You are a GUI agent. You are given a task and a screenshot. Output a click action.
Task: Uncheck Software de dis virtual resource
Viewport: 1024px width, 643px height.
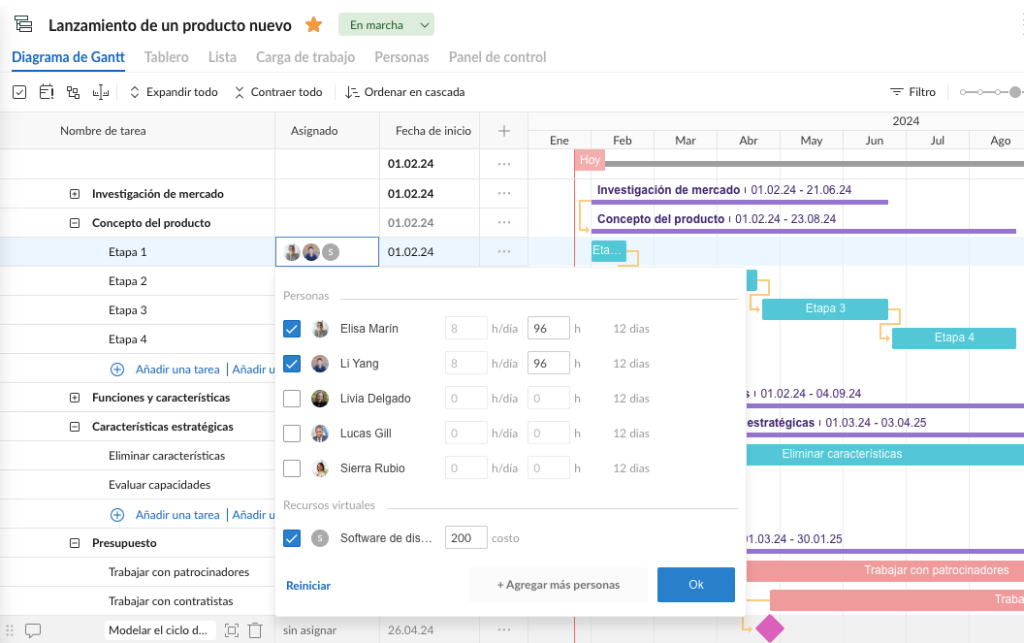293,537
